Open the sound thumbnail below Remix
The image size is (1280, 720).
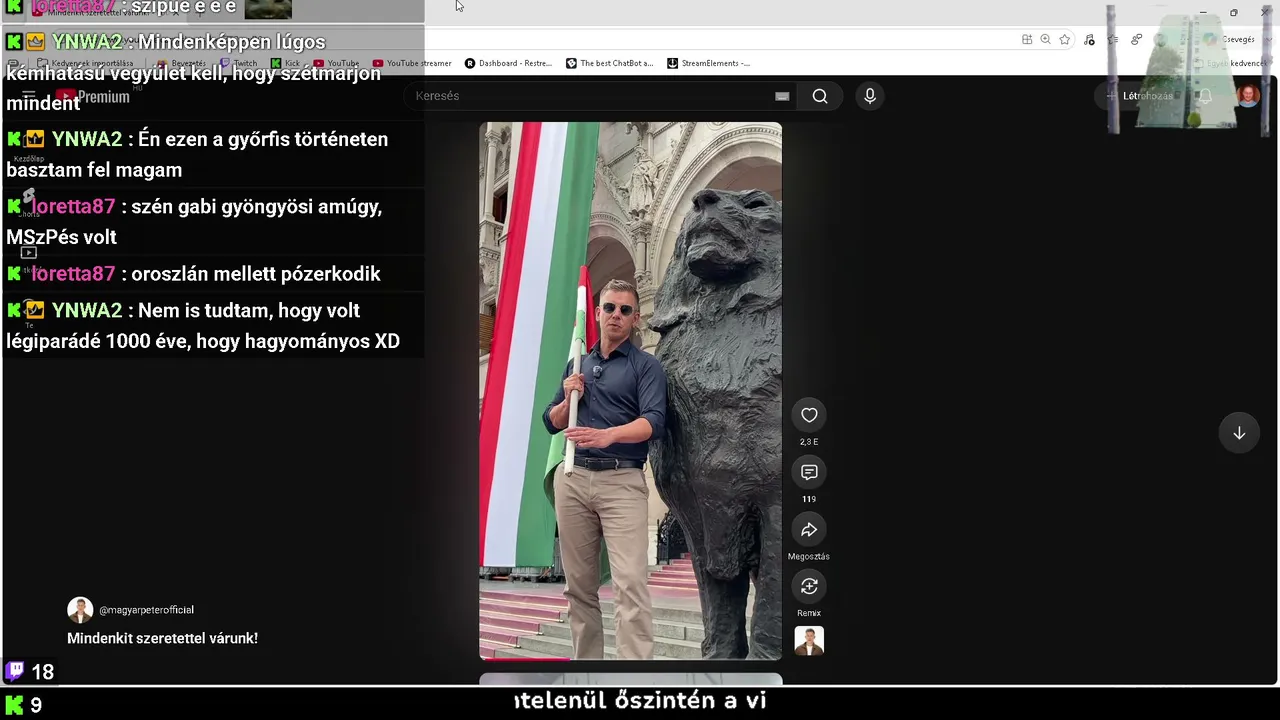809,641
